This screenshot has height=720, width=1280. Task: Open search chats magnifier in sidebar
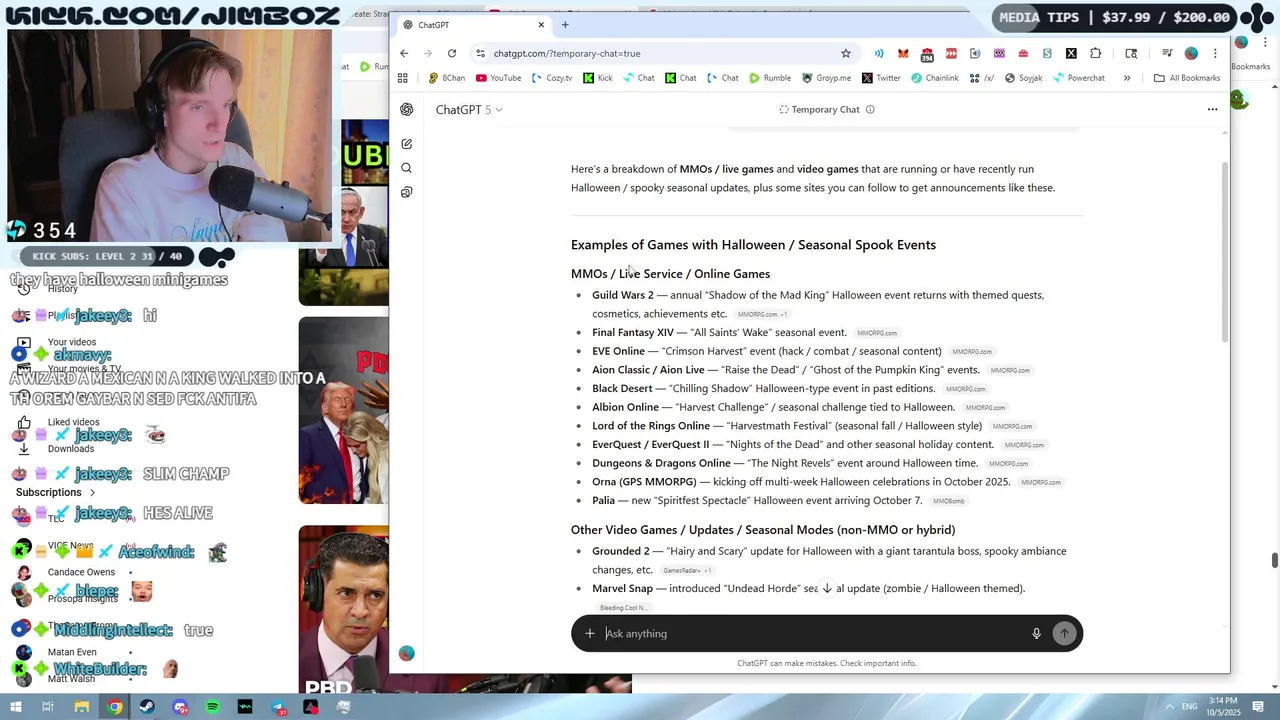point(407,168)
